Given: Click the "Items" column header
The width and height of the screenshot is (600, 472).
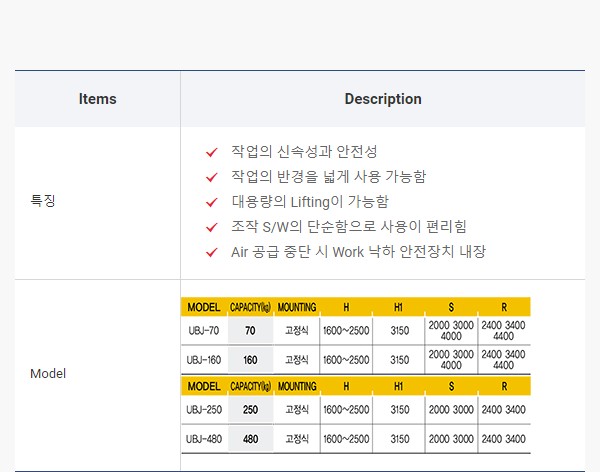Looking at the screenshot, I should click(97, 99).
